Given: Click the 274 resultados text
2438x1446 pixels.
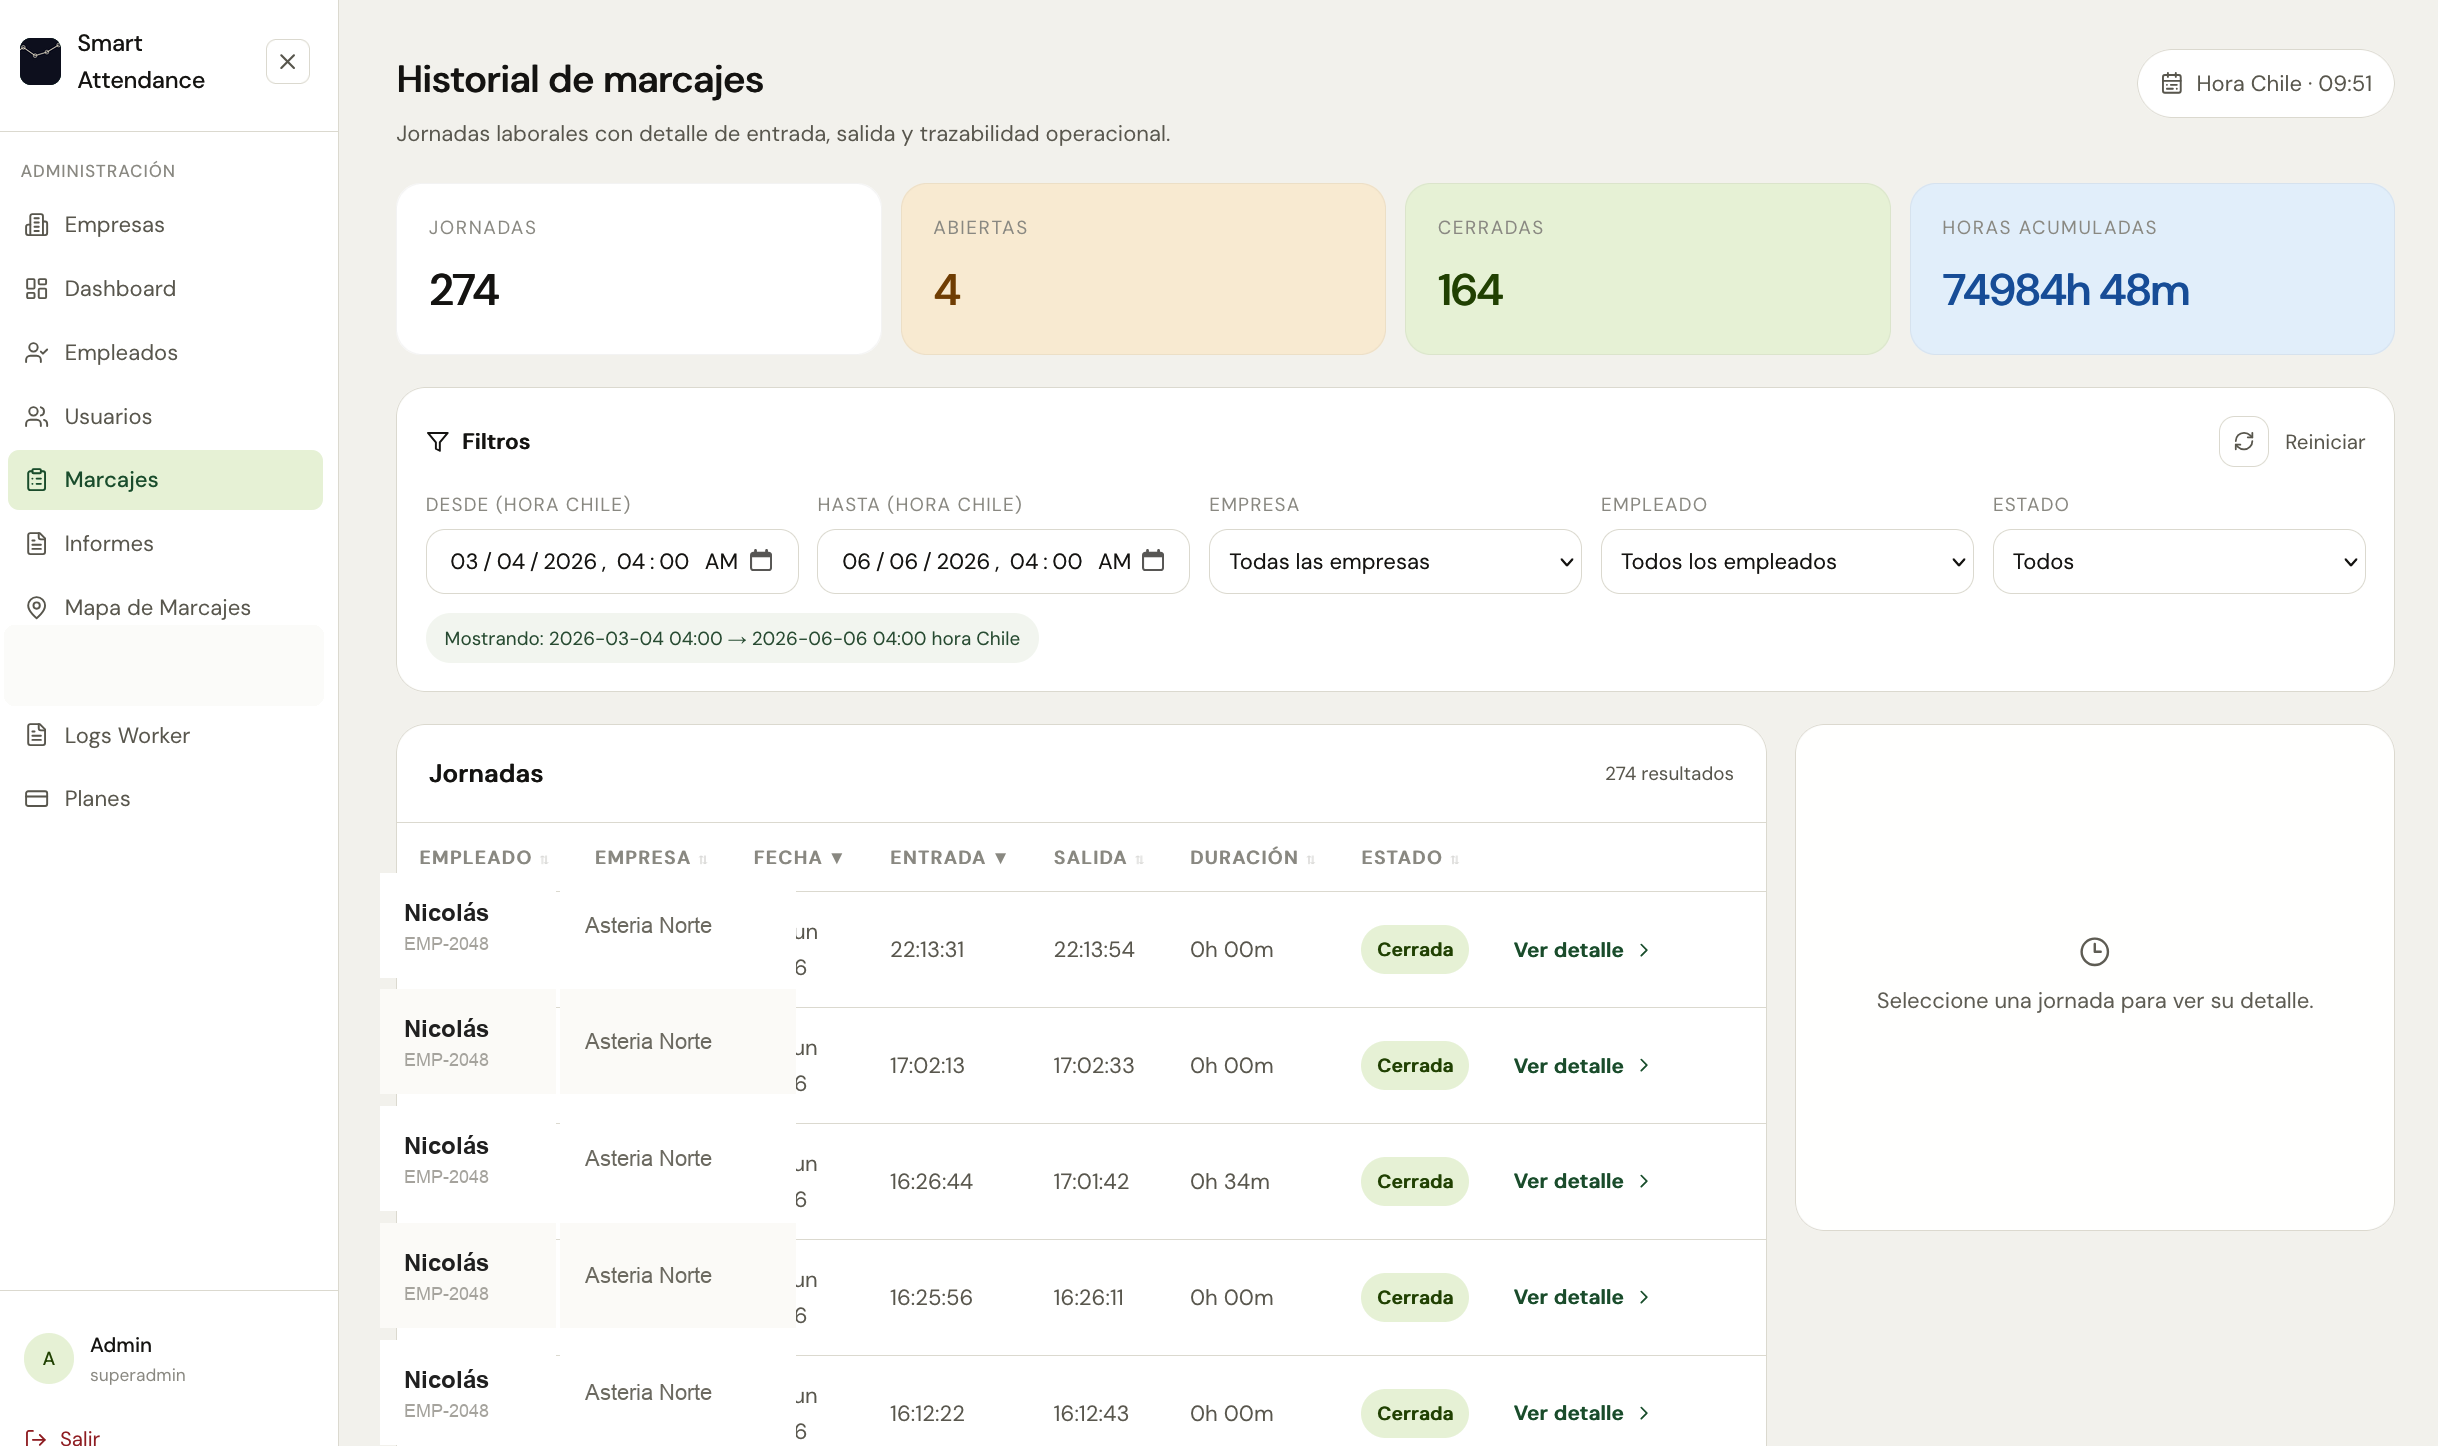Looking at the screenshot, I should [x=1669, y=774].
